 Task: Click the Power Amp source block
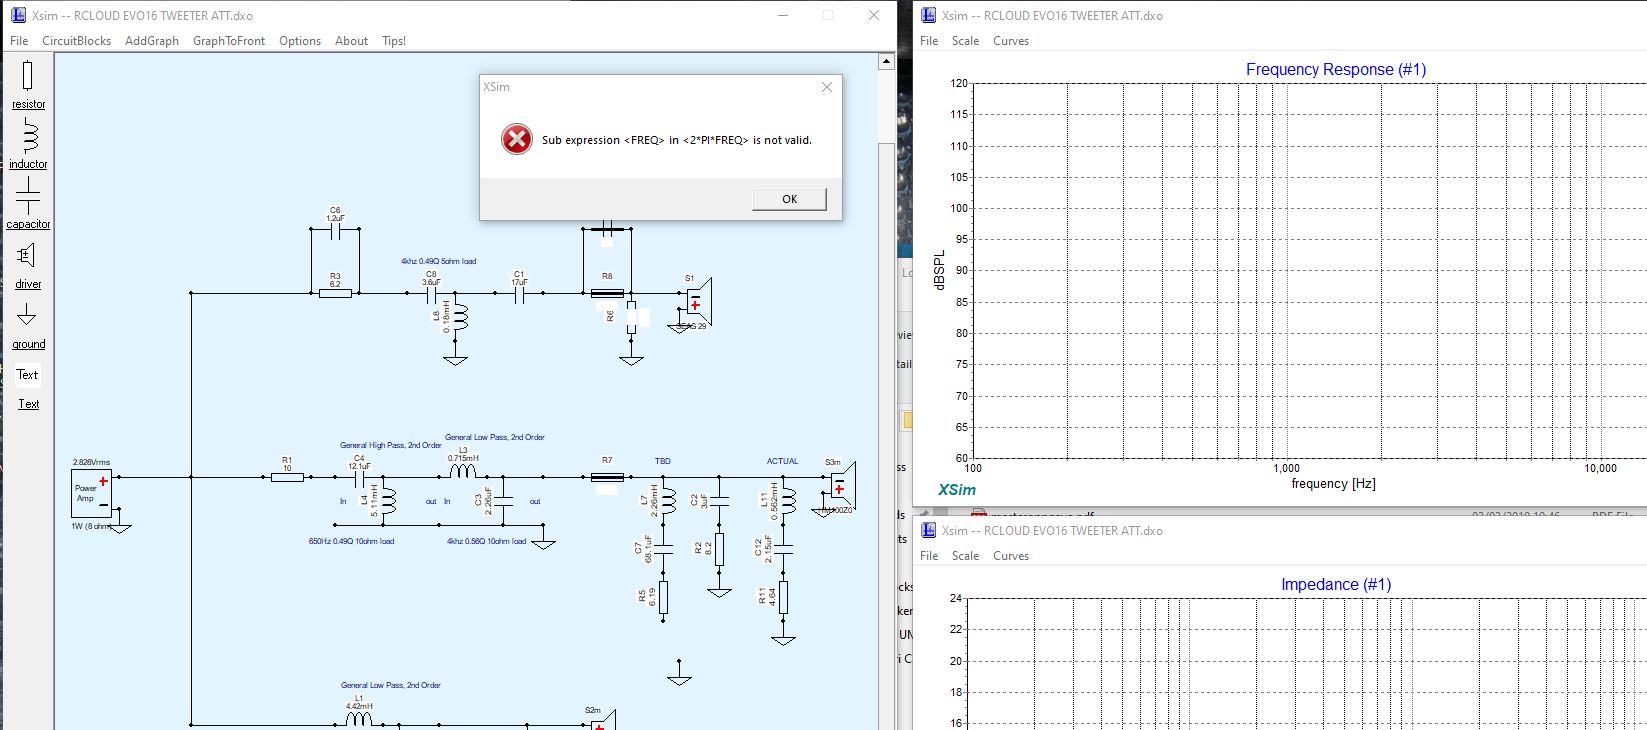pyautogui.click(x=91, y=493)
